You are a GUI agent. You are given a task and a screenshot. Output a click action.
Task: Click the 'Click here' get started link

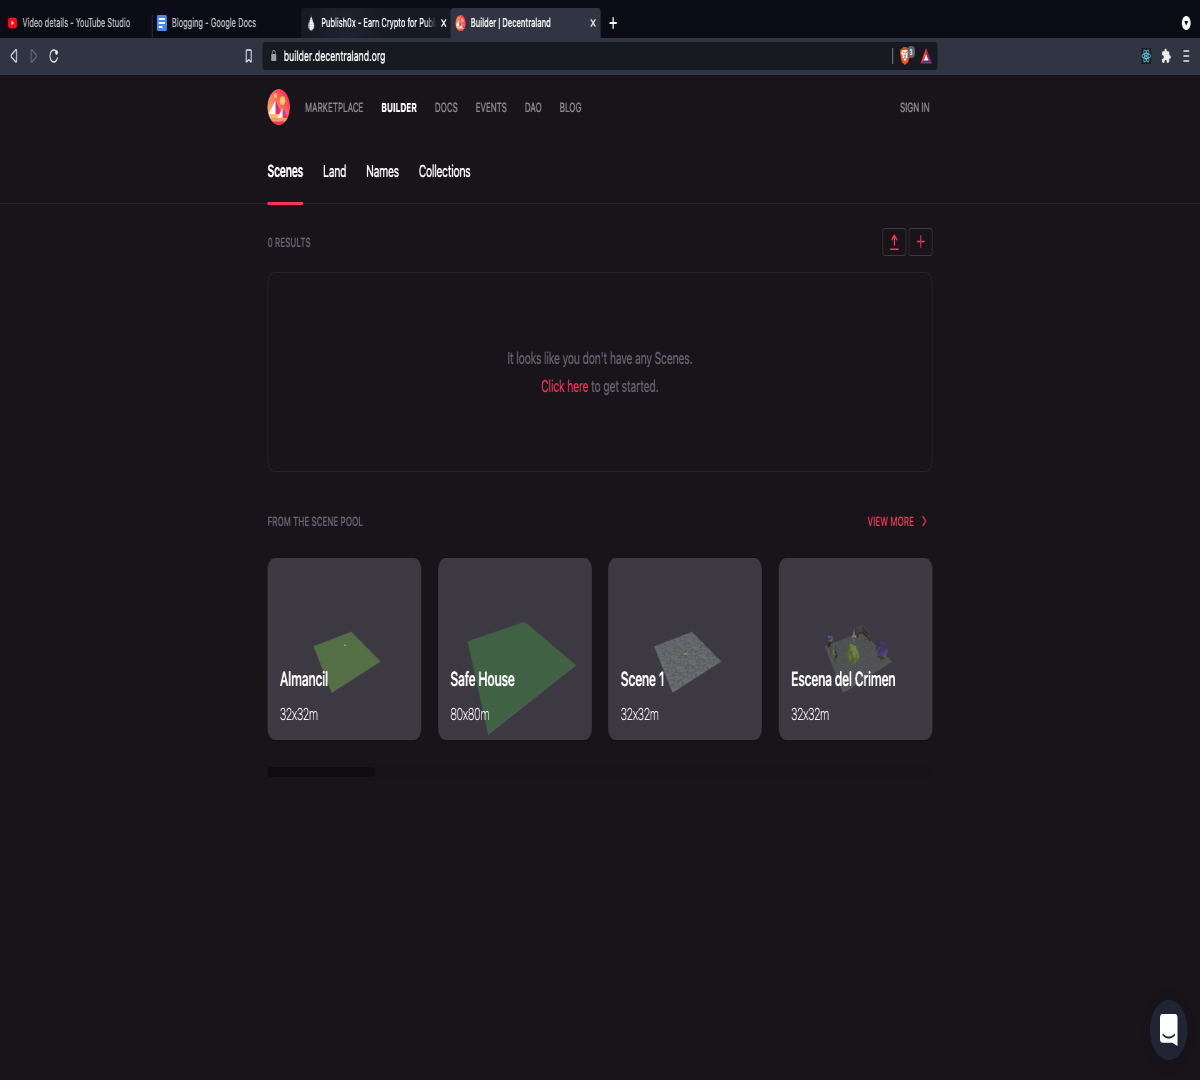coord(564,386)
